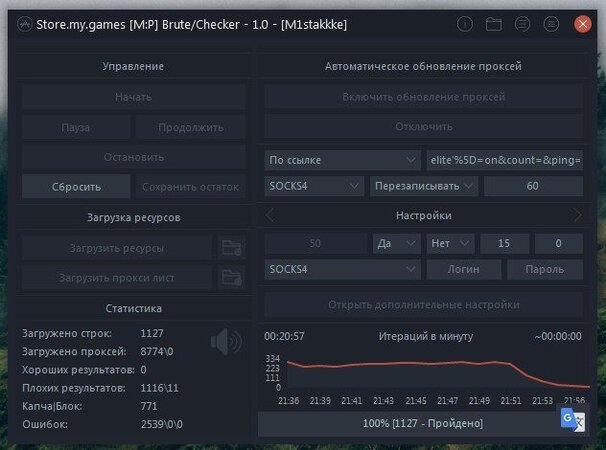This screenshot has width=606, height=450.
Task: Toggle the speaker sound icon
Action: 226,342
